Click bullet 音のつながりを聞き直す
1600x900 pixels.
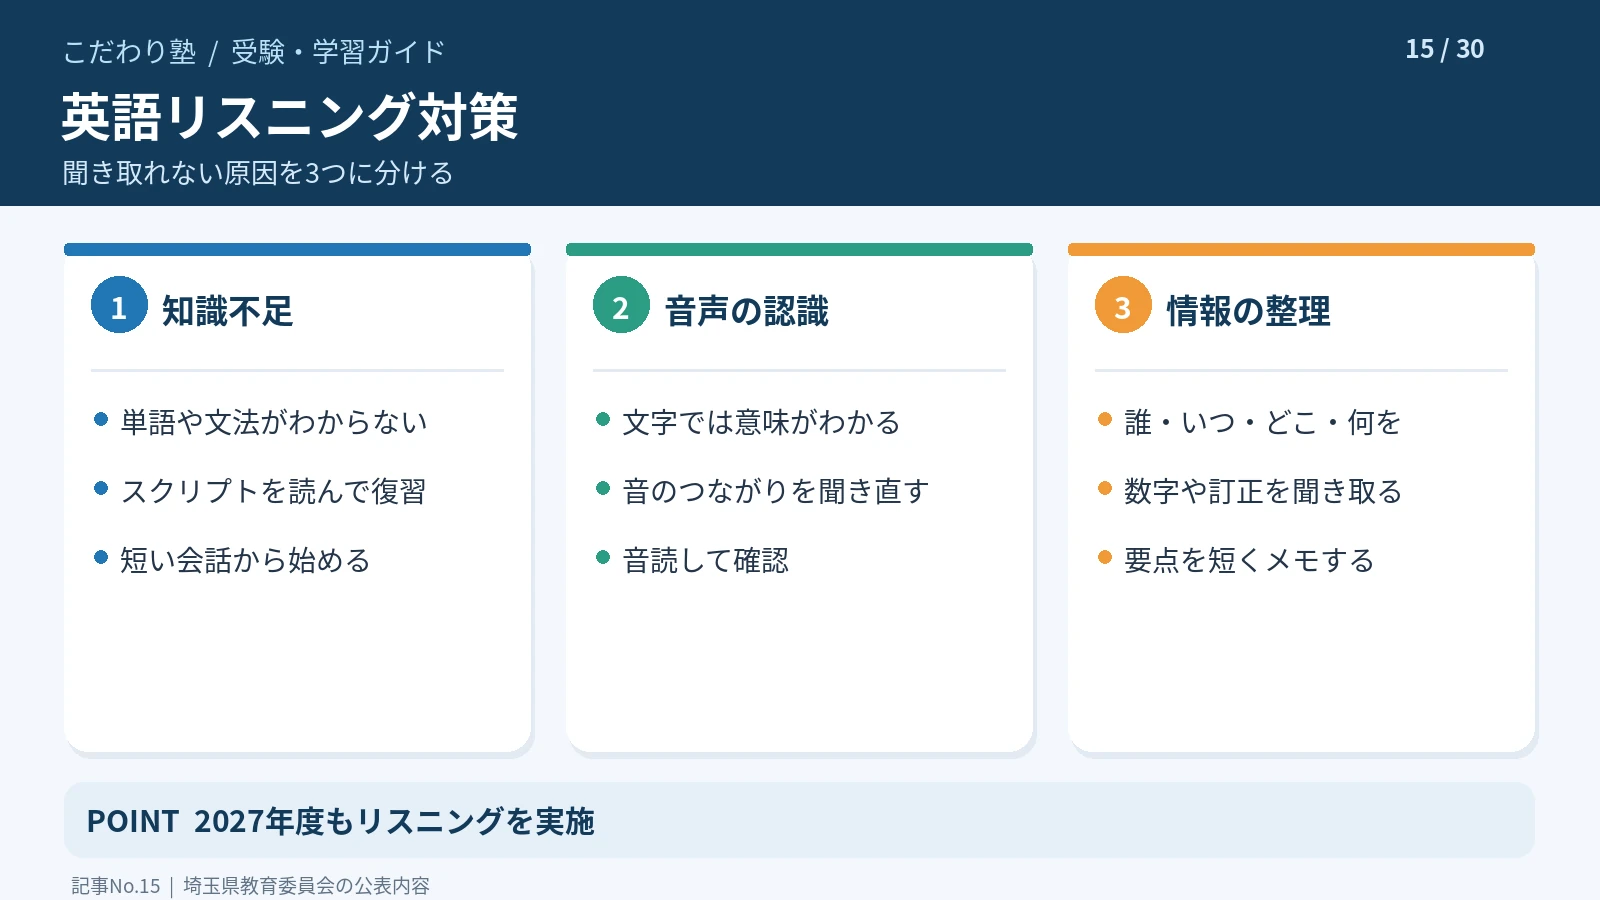tap(775, 492)
